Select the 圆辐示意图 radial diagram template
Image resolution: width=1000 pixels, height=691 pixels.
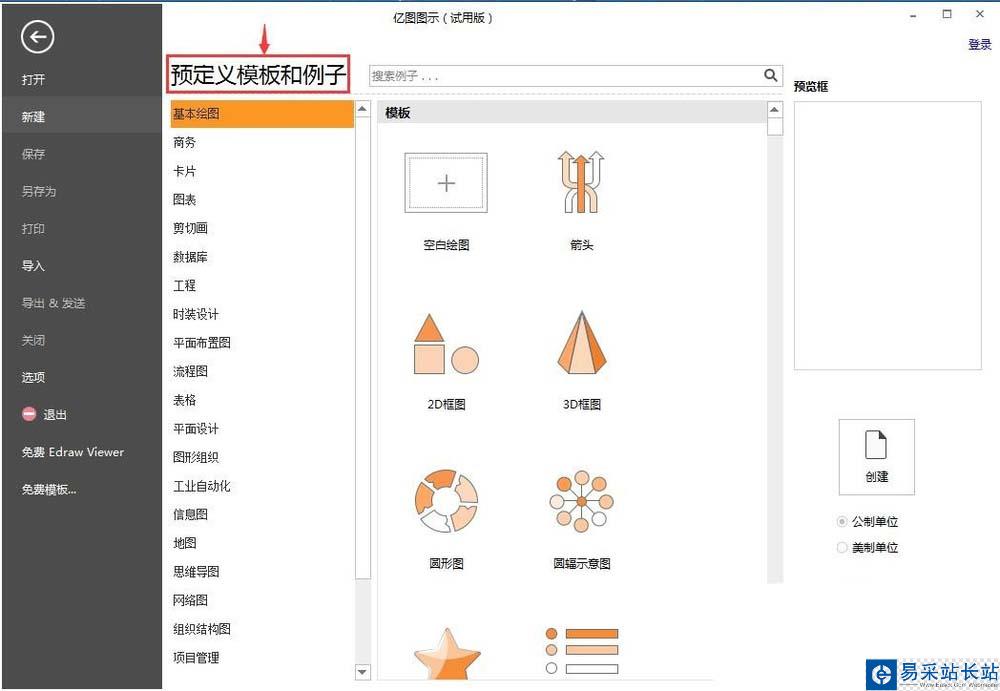pyautogui.click(x=581, y=502)
